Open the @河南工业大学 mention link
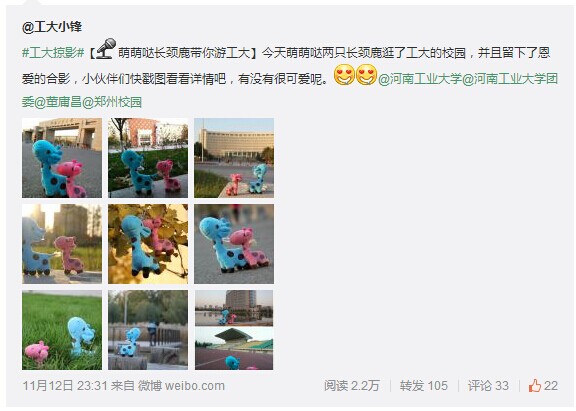This screenshot has width=576, height=411. point(420,78)
